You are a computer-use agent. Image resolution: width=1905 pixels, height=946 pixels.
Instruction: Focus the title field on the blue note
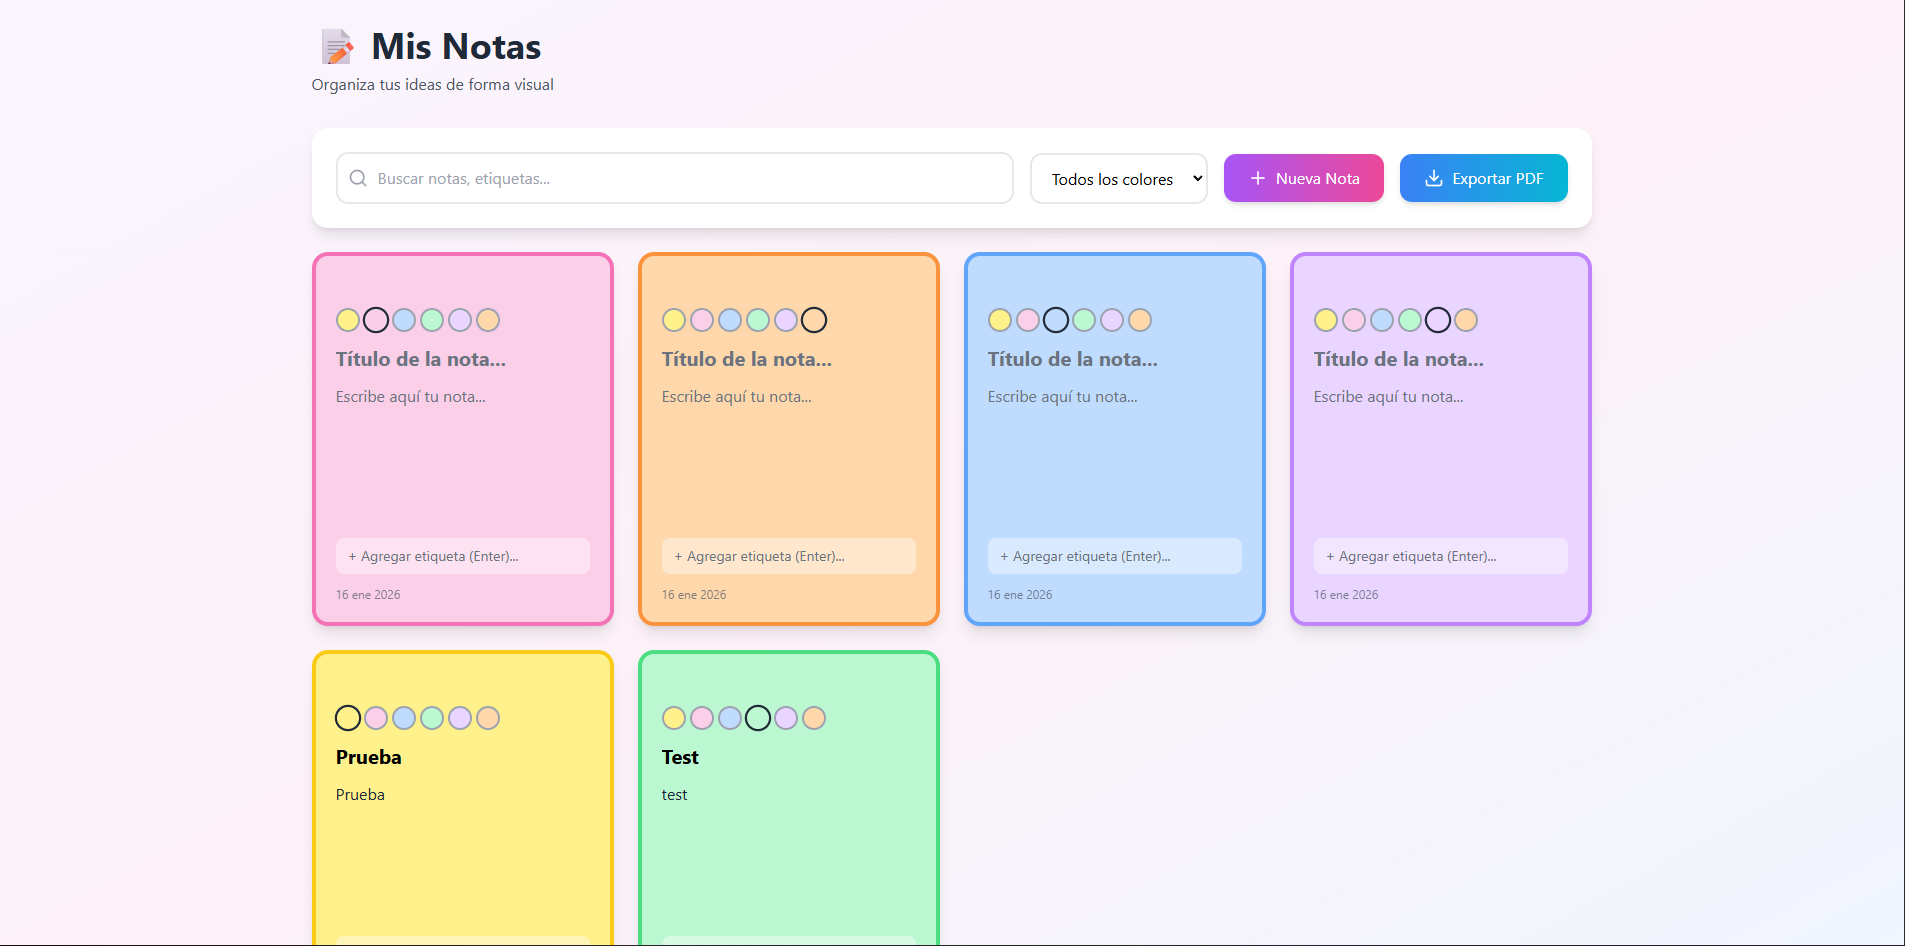[1115, 359]
